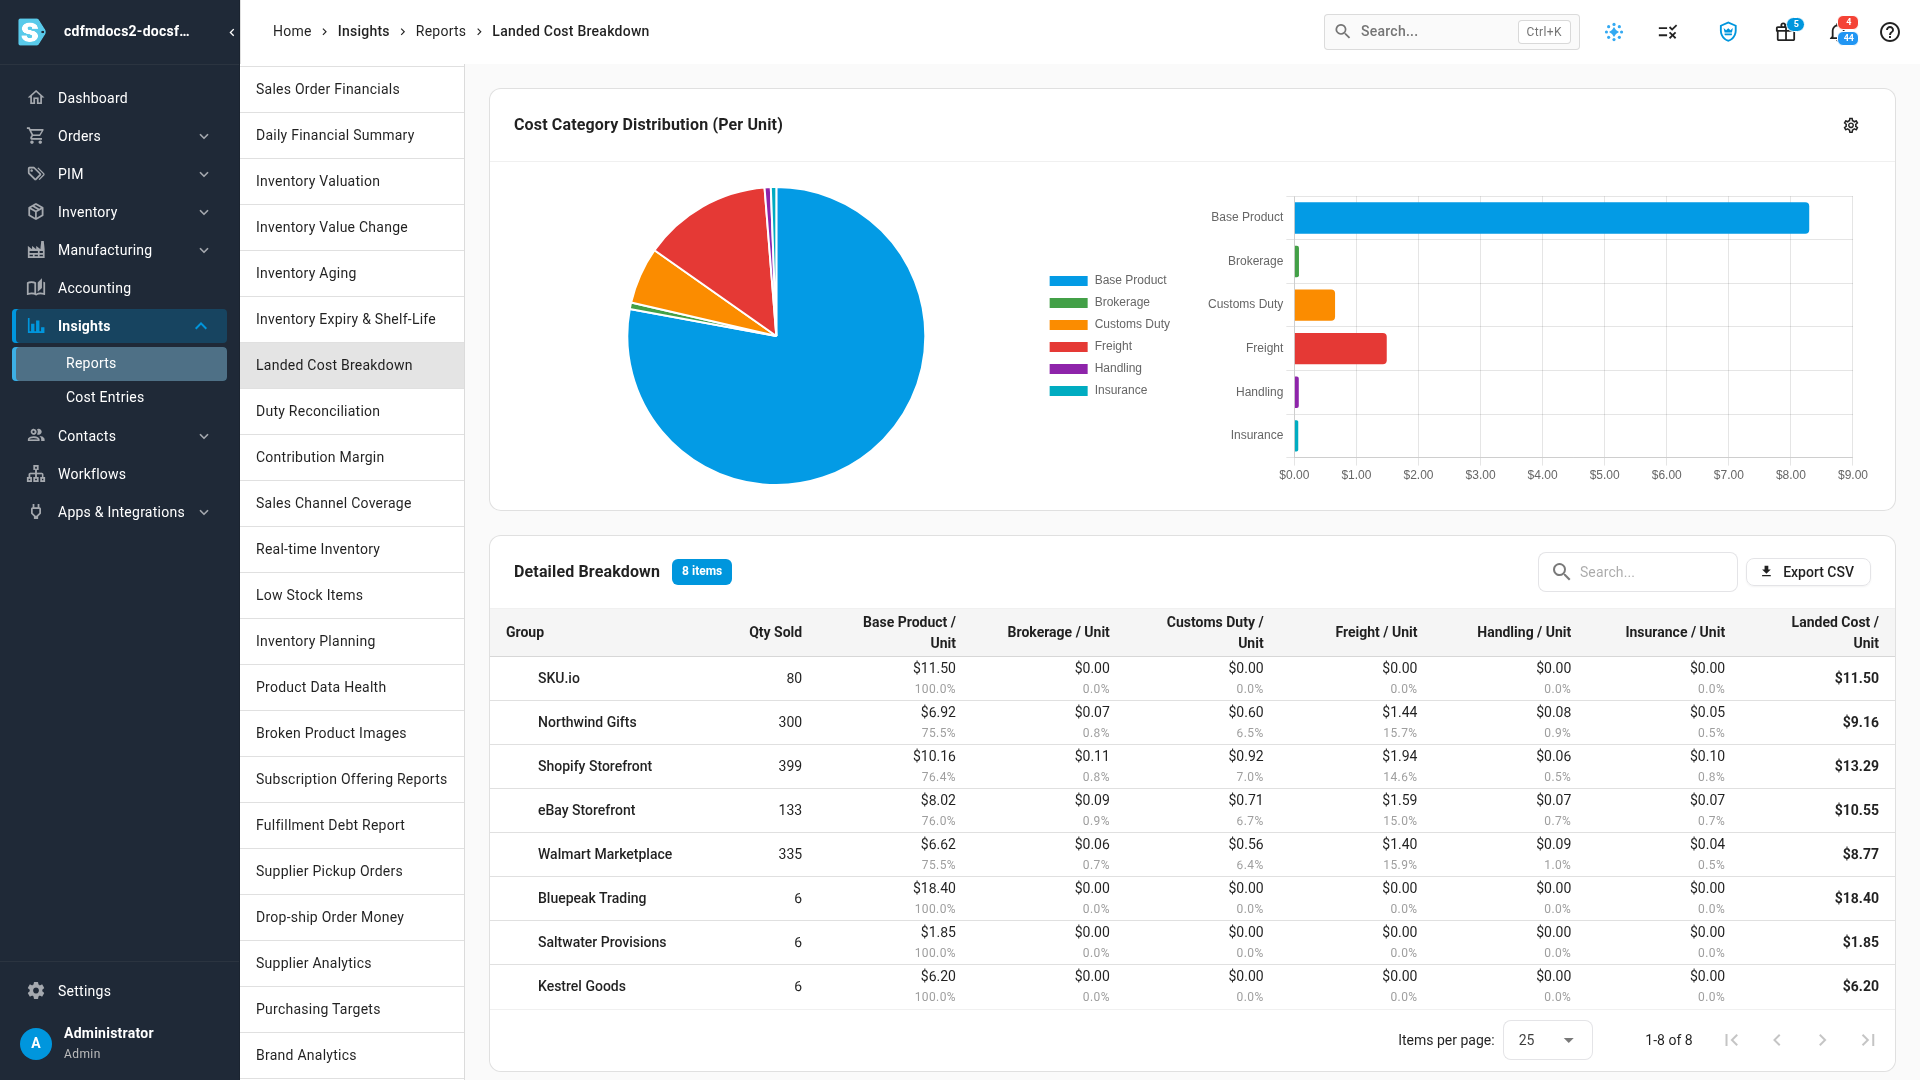This screenshot has width=1920, height=1080.
Task: Focus the Detailed Breakdown search field
Action: 1638,572
